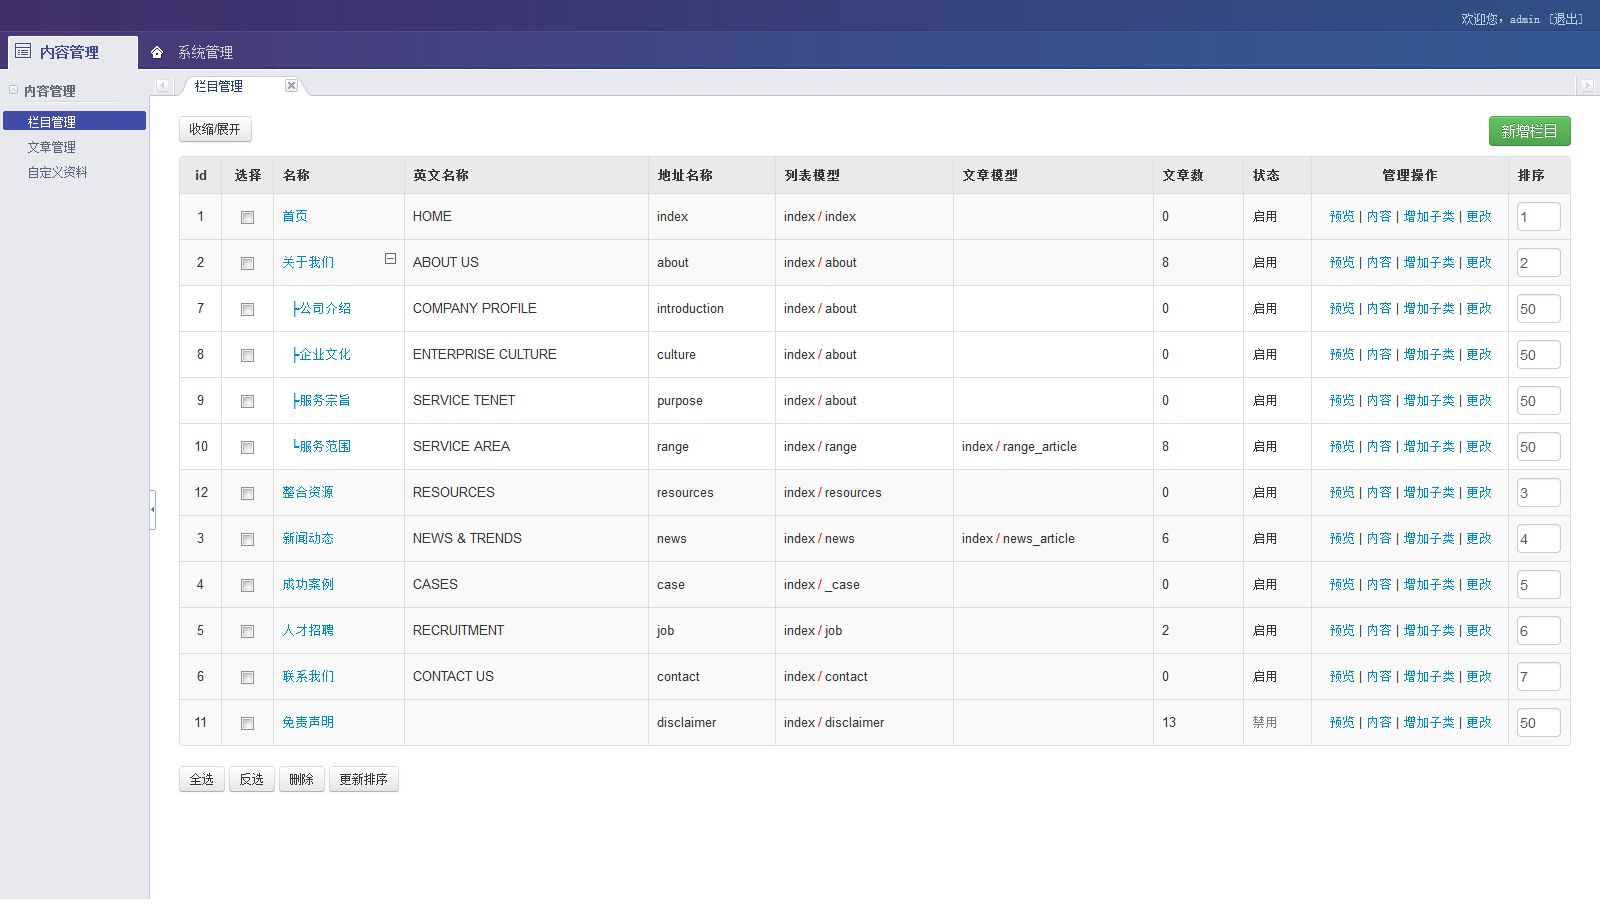Click the home icon beside 系统管理
This screenshot has width=1600, height=906.
click(x=157, y=52)
